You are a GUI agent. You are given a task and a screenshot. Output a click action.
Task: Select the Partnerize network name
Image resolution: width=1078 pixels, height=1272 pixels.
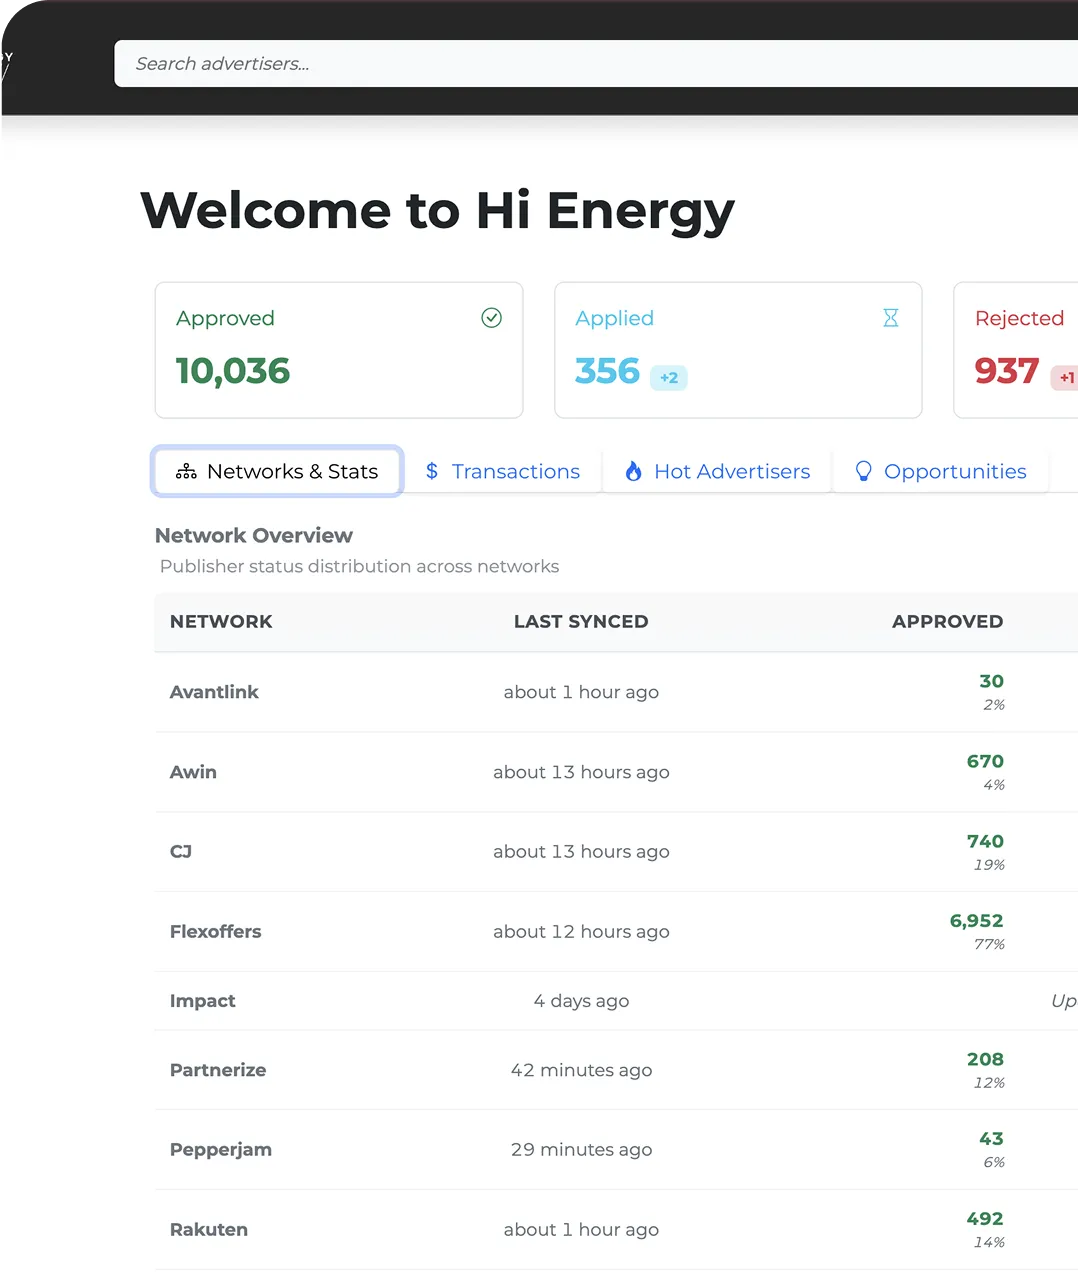click(x=218, y=1070)
